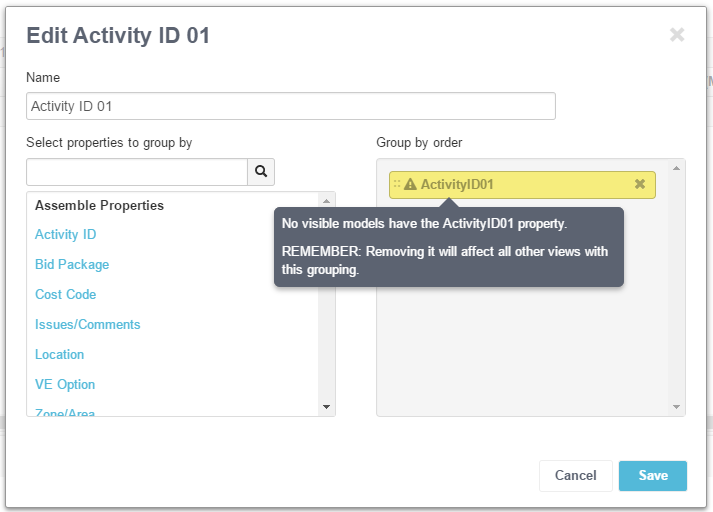This screenshot has height=512, width=713.
Task: Save the Activity ID 01 grouping
Action: (652, 476)
